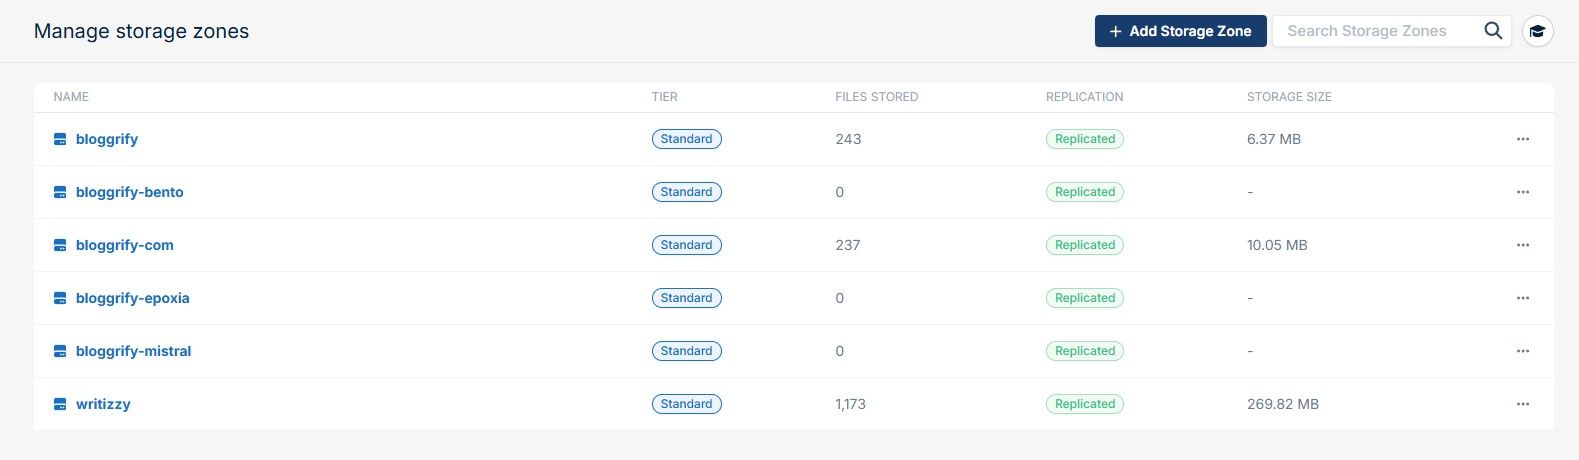Open three-dot menu for bloggrify-bento
The image size is (1579, 460).
pyautogui.click(x=1522, y=192)
